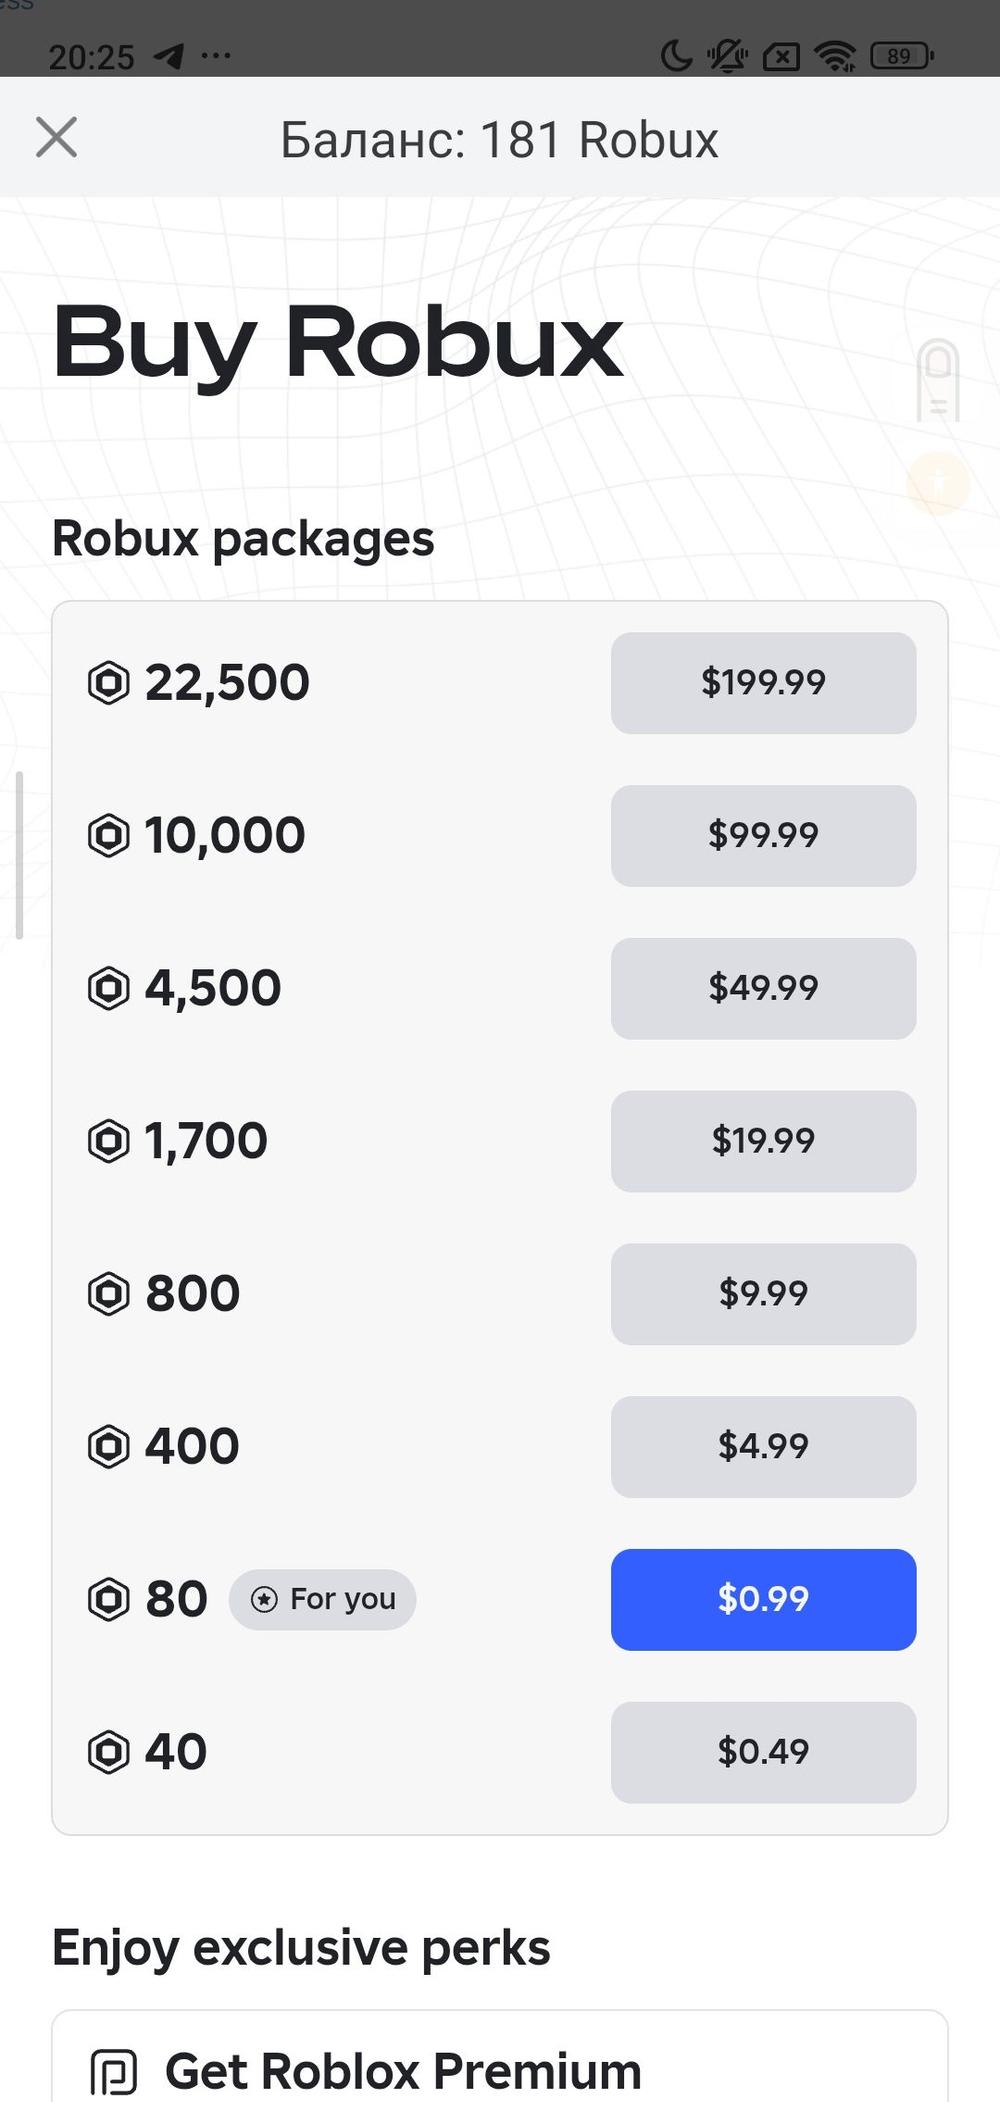This screenshot has height=2102, width=1000.
Task: Tap the orange info circle icon
Action: [938, 483]
